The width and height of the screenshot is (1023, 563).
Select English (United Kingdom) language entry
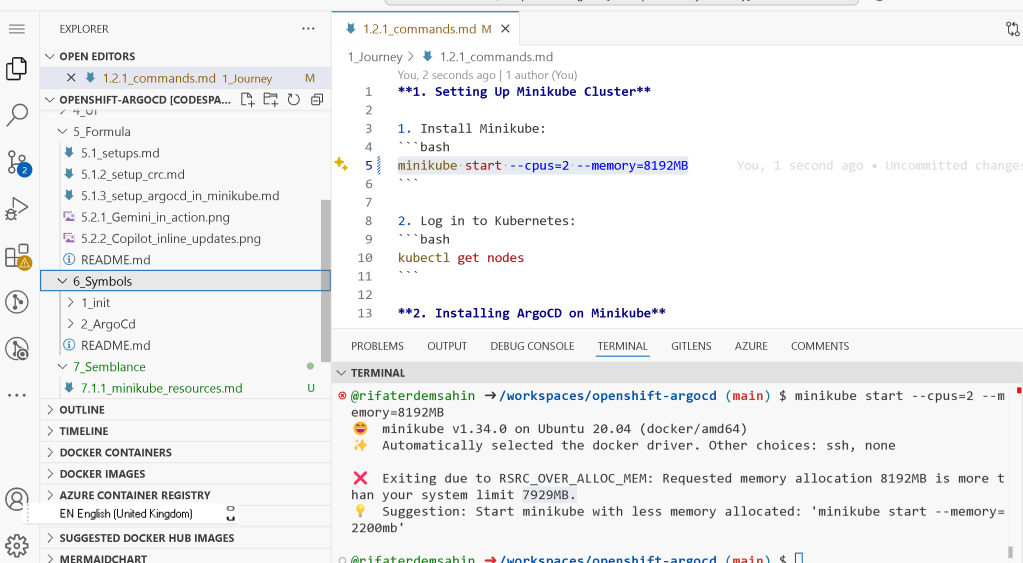coord(126,513)
